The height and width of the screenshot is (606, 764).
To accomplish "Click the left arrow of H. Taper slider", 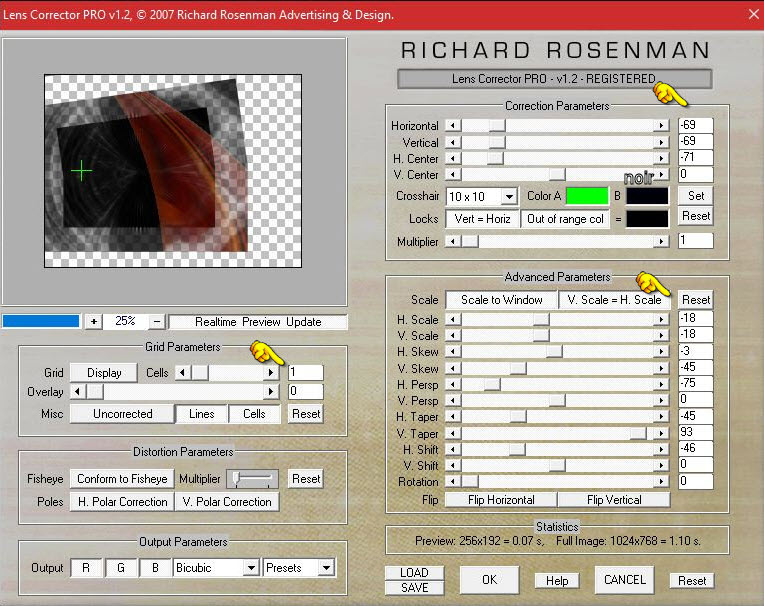I will 453,417.
